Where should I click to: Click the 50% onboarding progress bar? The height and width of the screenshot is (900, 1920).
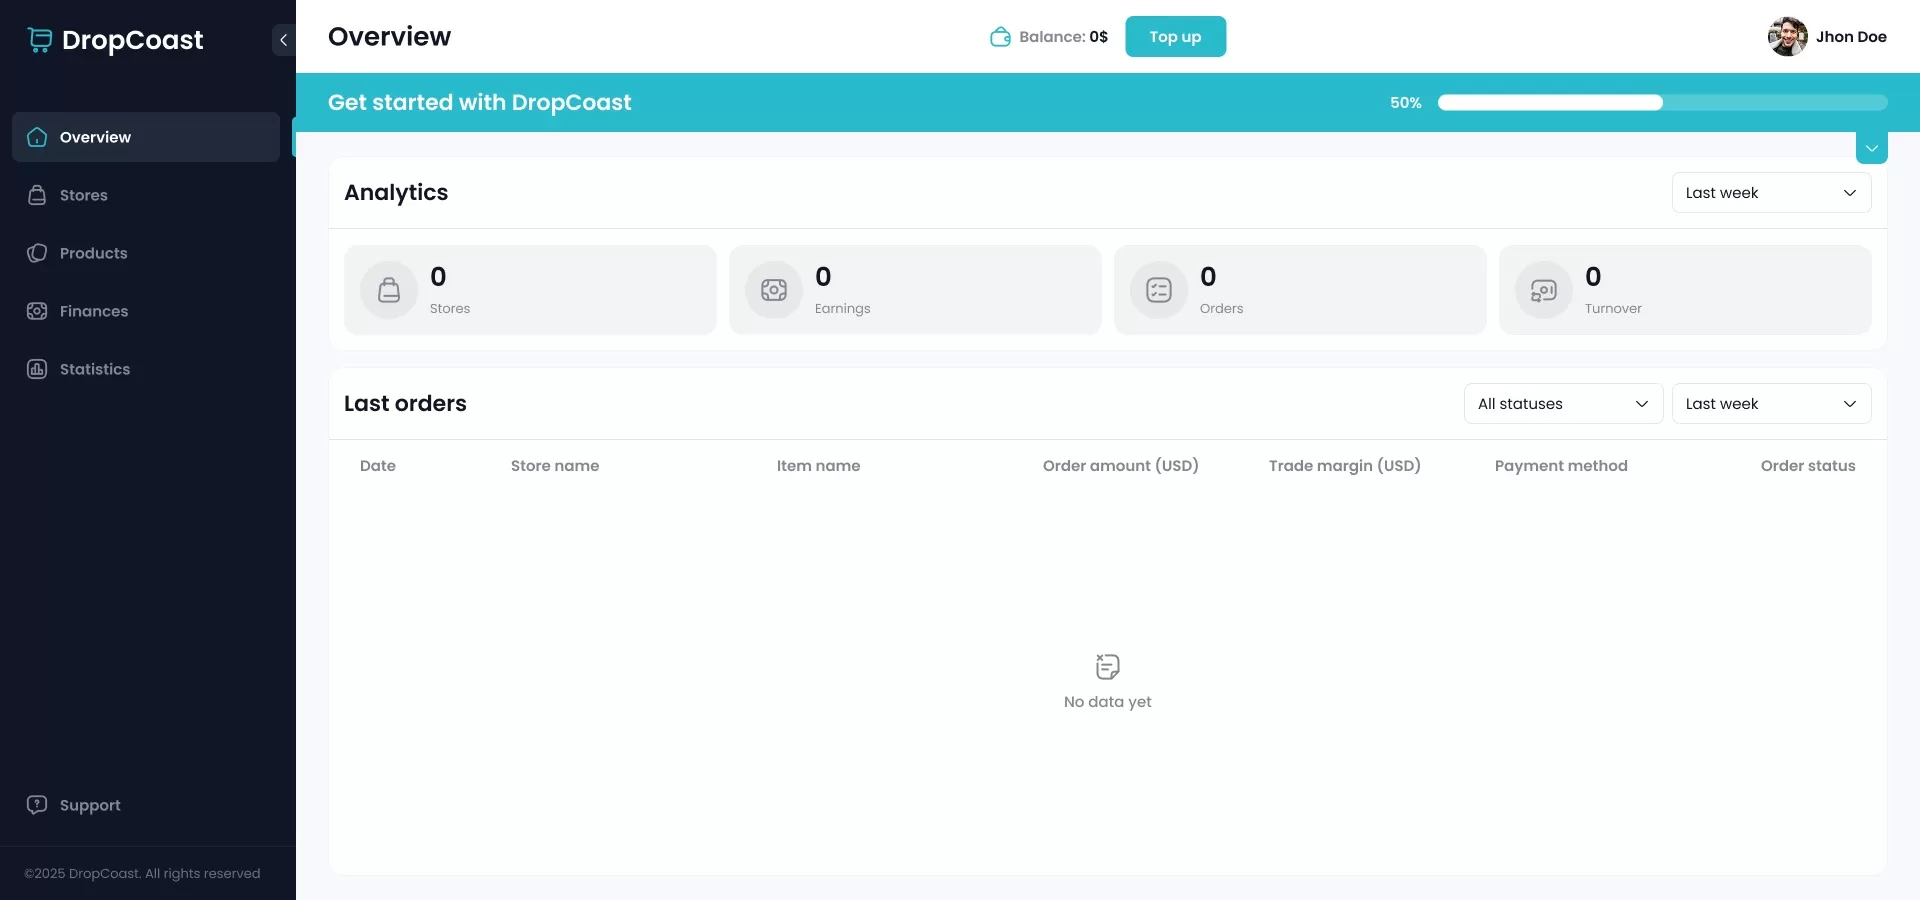pos(1660,102)
